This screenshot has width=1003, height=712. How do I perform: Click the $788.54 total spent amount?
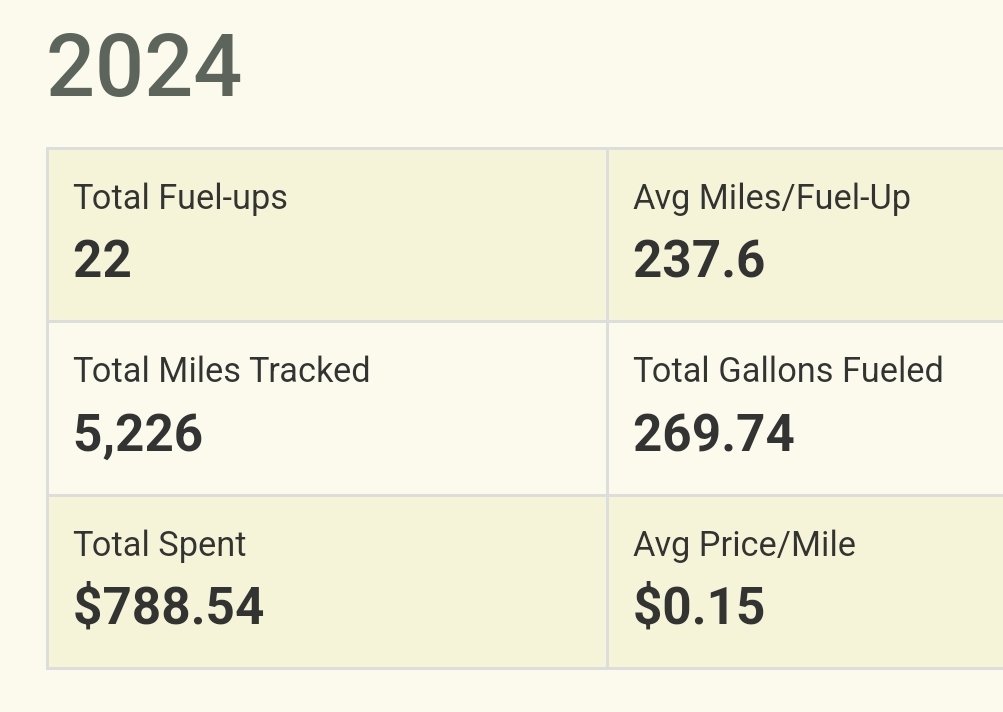click(168, 606)
